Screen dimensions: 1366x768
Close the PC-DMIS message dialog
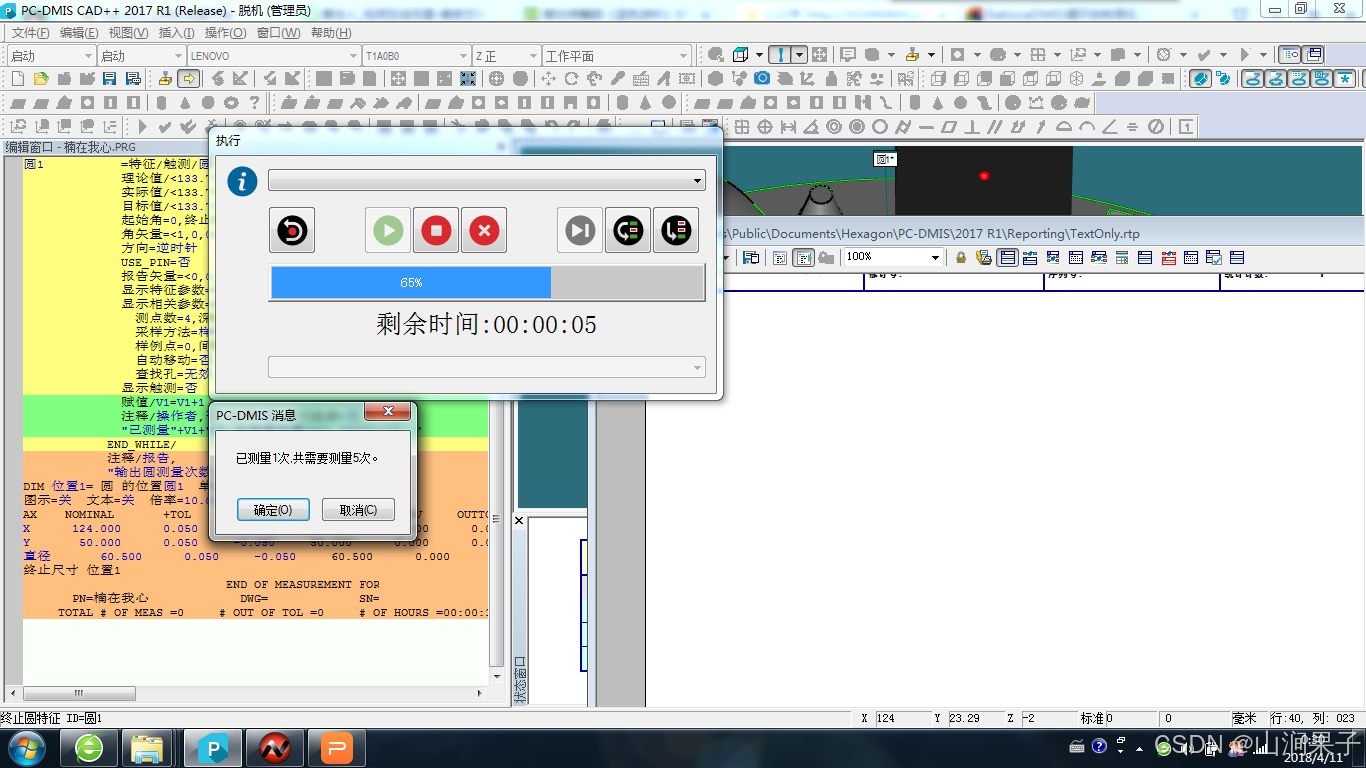point(388,411)
